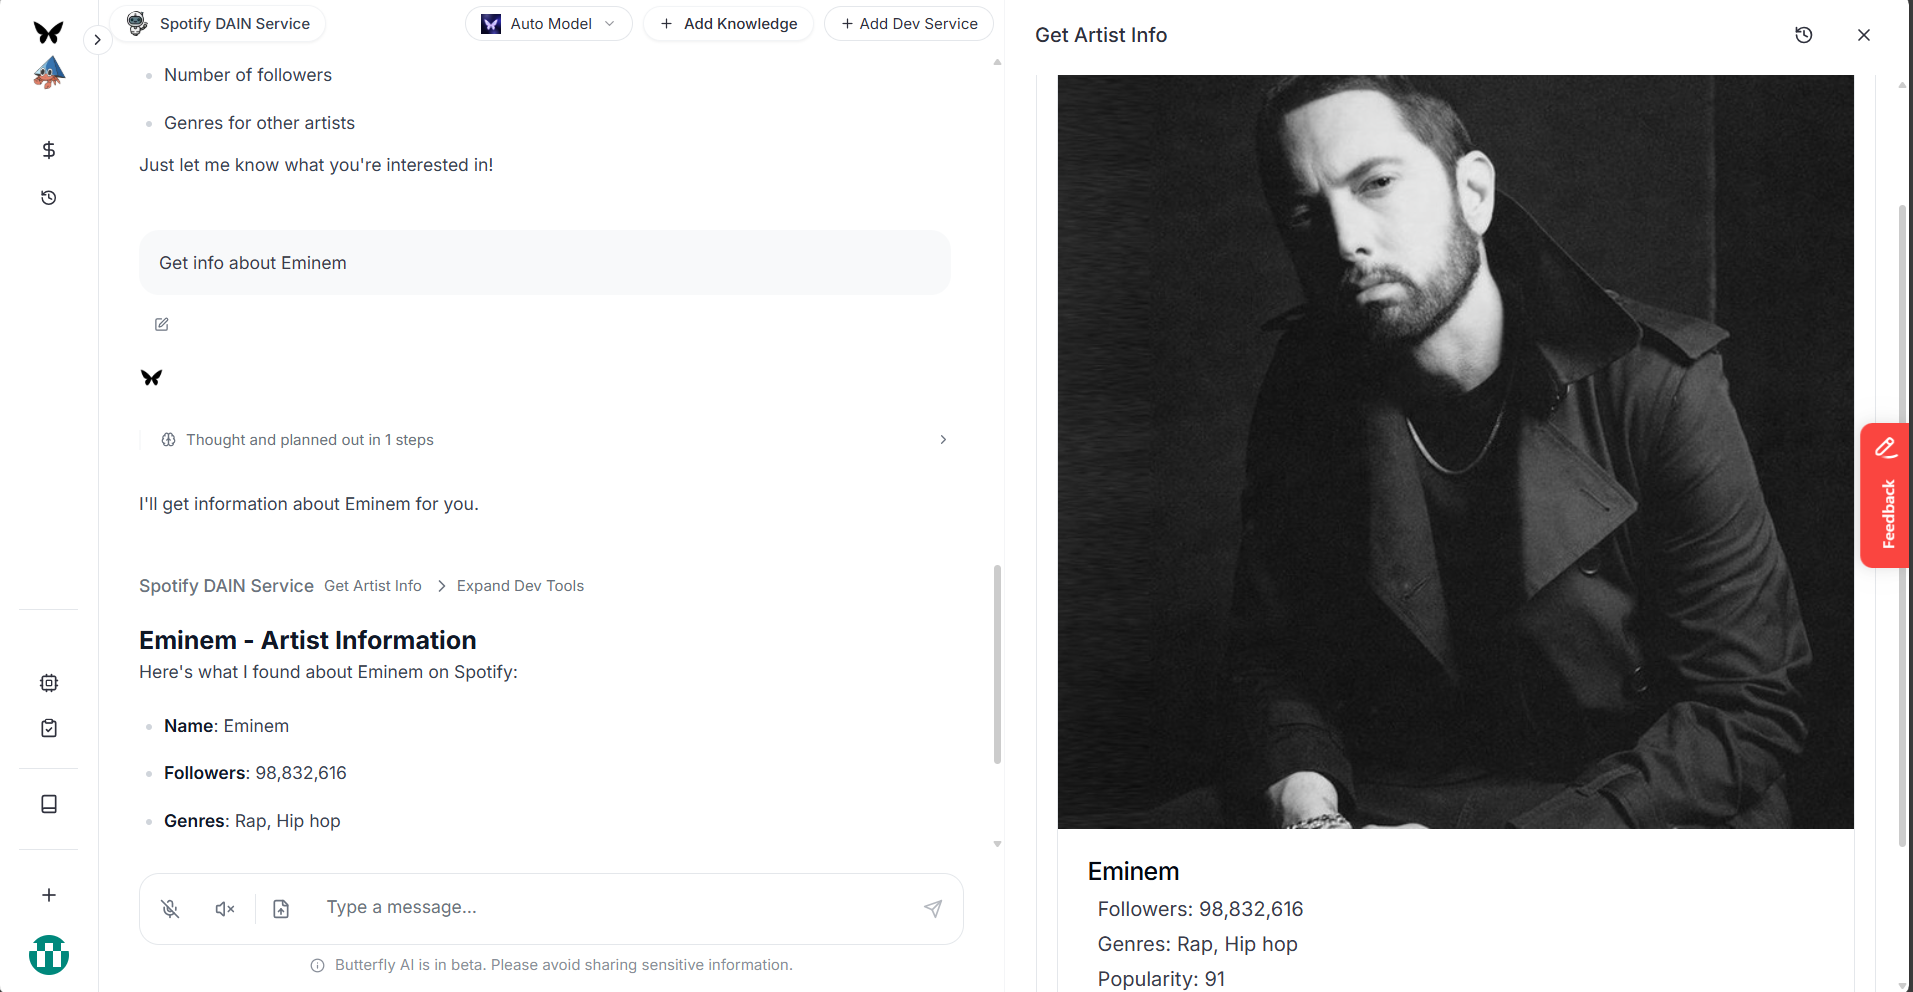Close the Get Artist Info panel
This screenshot has width=1913, height=992.
point(1864,35)
